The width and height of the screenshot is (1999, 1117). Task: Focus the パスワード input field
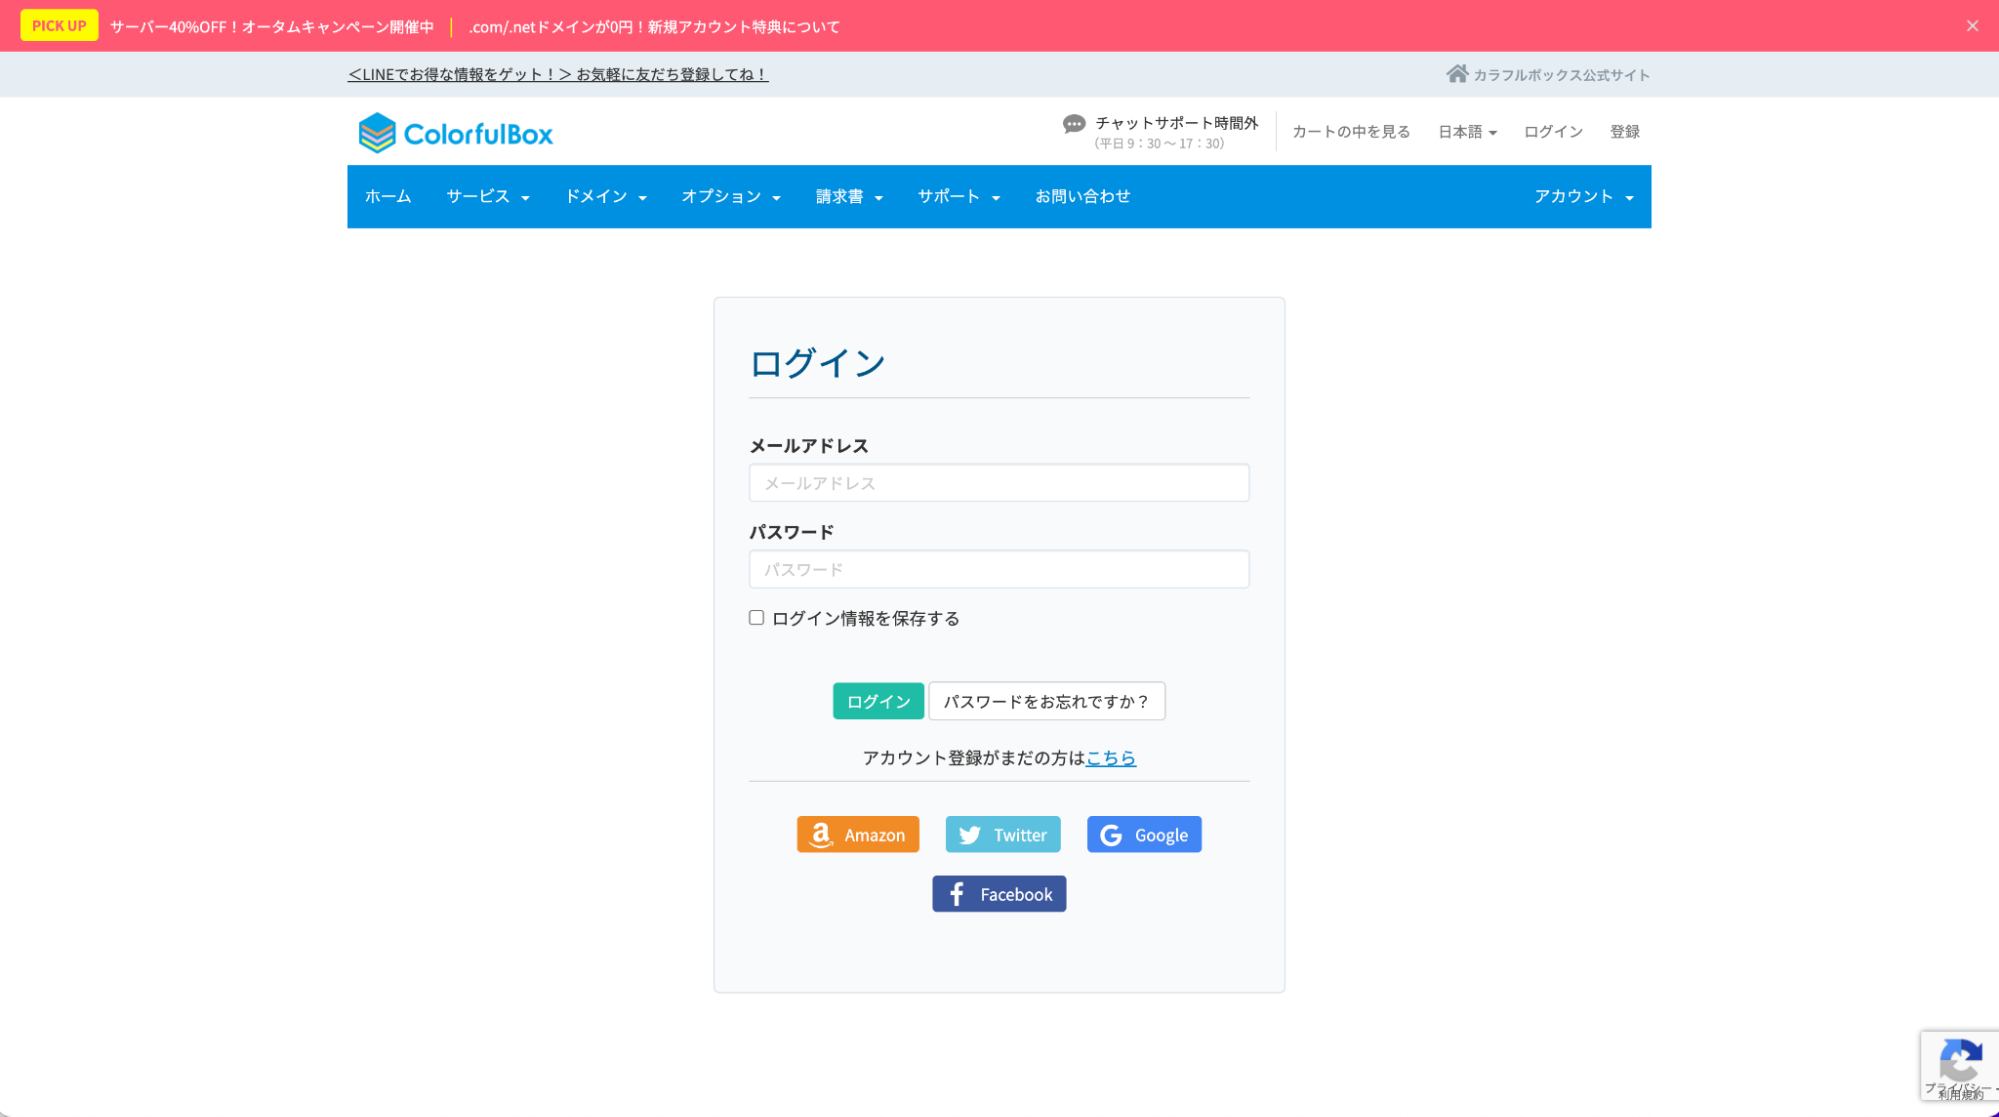click(x=999, y=569)
